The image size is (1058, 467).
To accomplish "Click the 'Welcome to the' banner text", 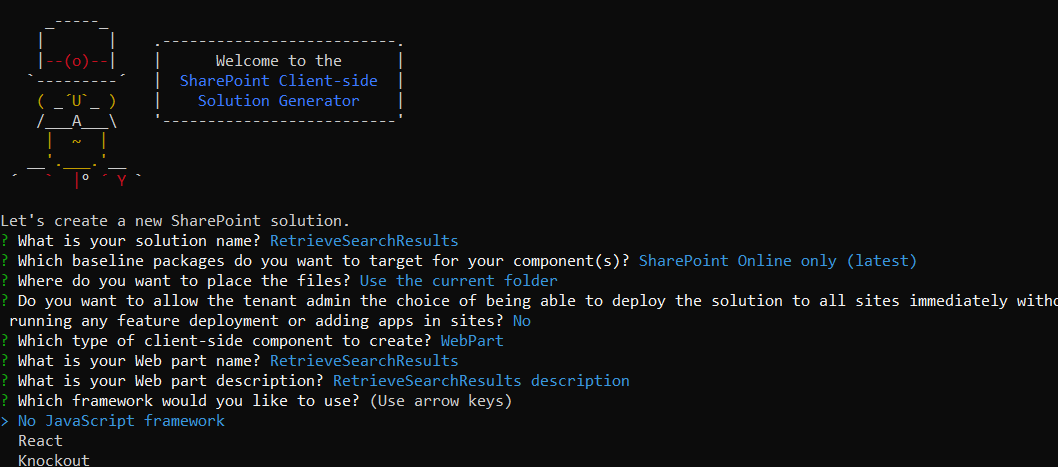I will click(279, 61).
